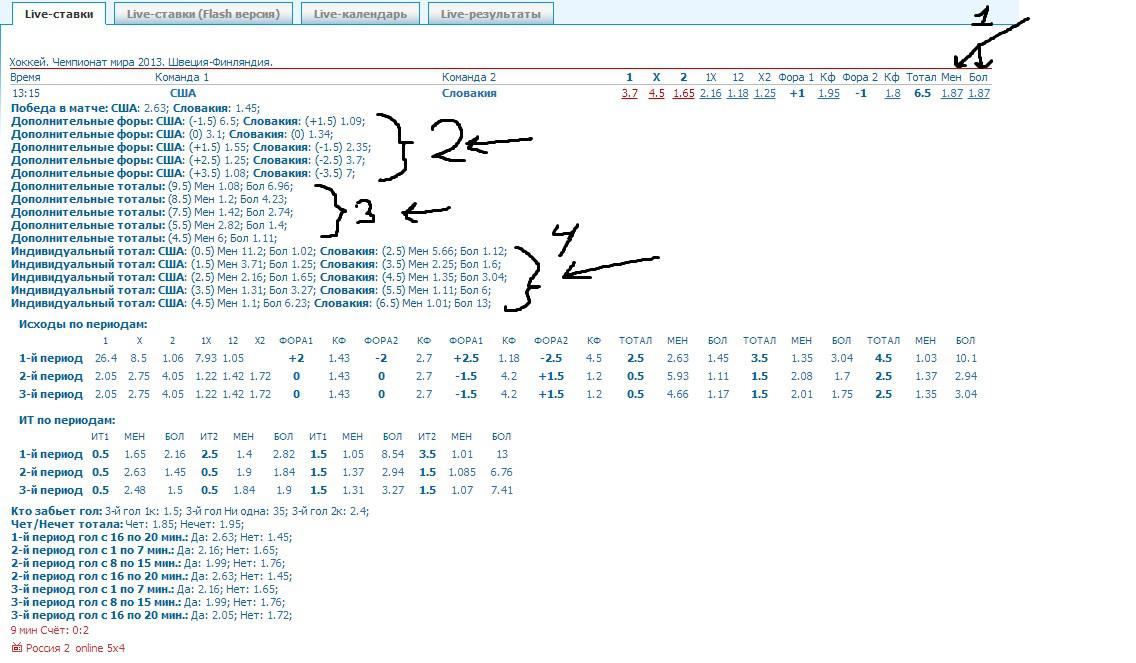This screenshot has height=663, width=1136.
Task: Click the 3-й период гол с 16 по 20 мин. line
Action: click(x=151, y=615)
